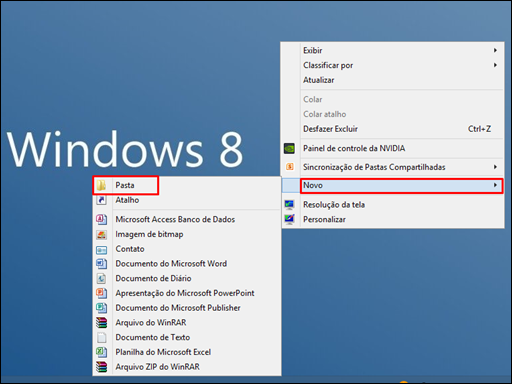The width and height of the screenshot is (512, 384).
Task: Select Imagem de bitmap
Action: click(187, 234)
